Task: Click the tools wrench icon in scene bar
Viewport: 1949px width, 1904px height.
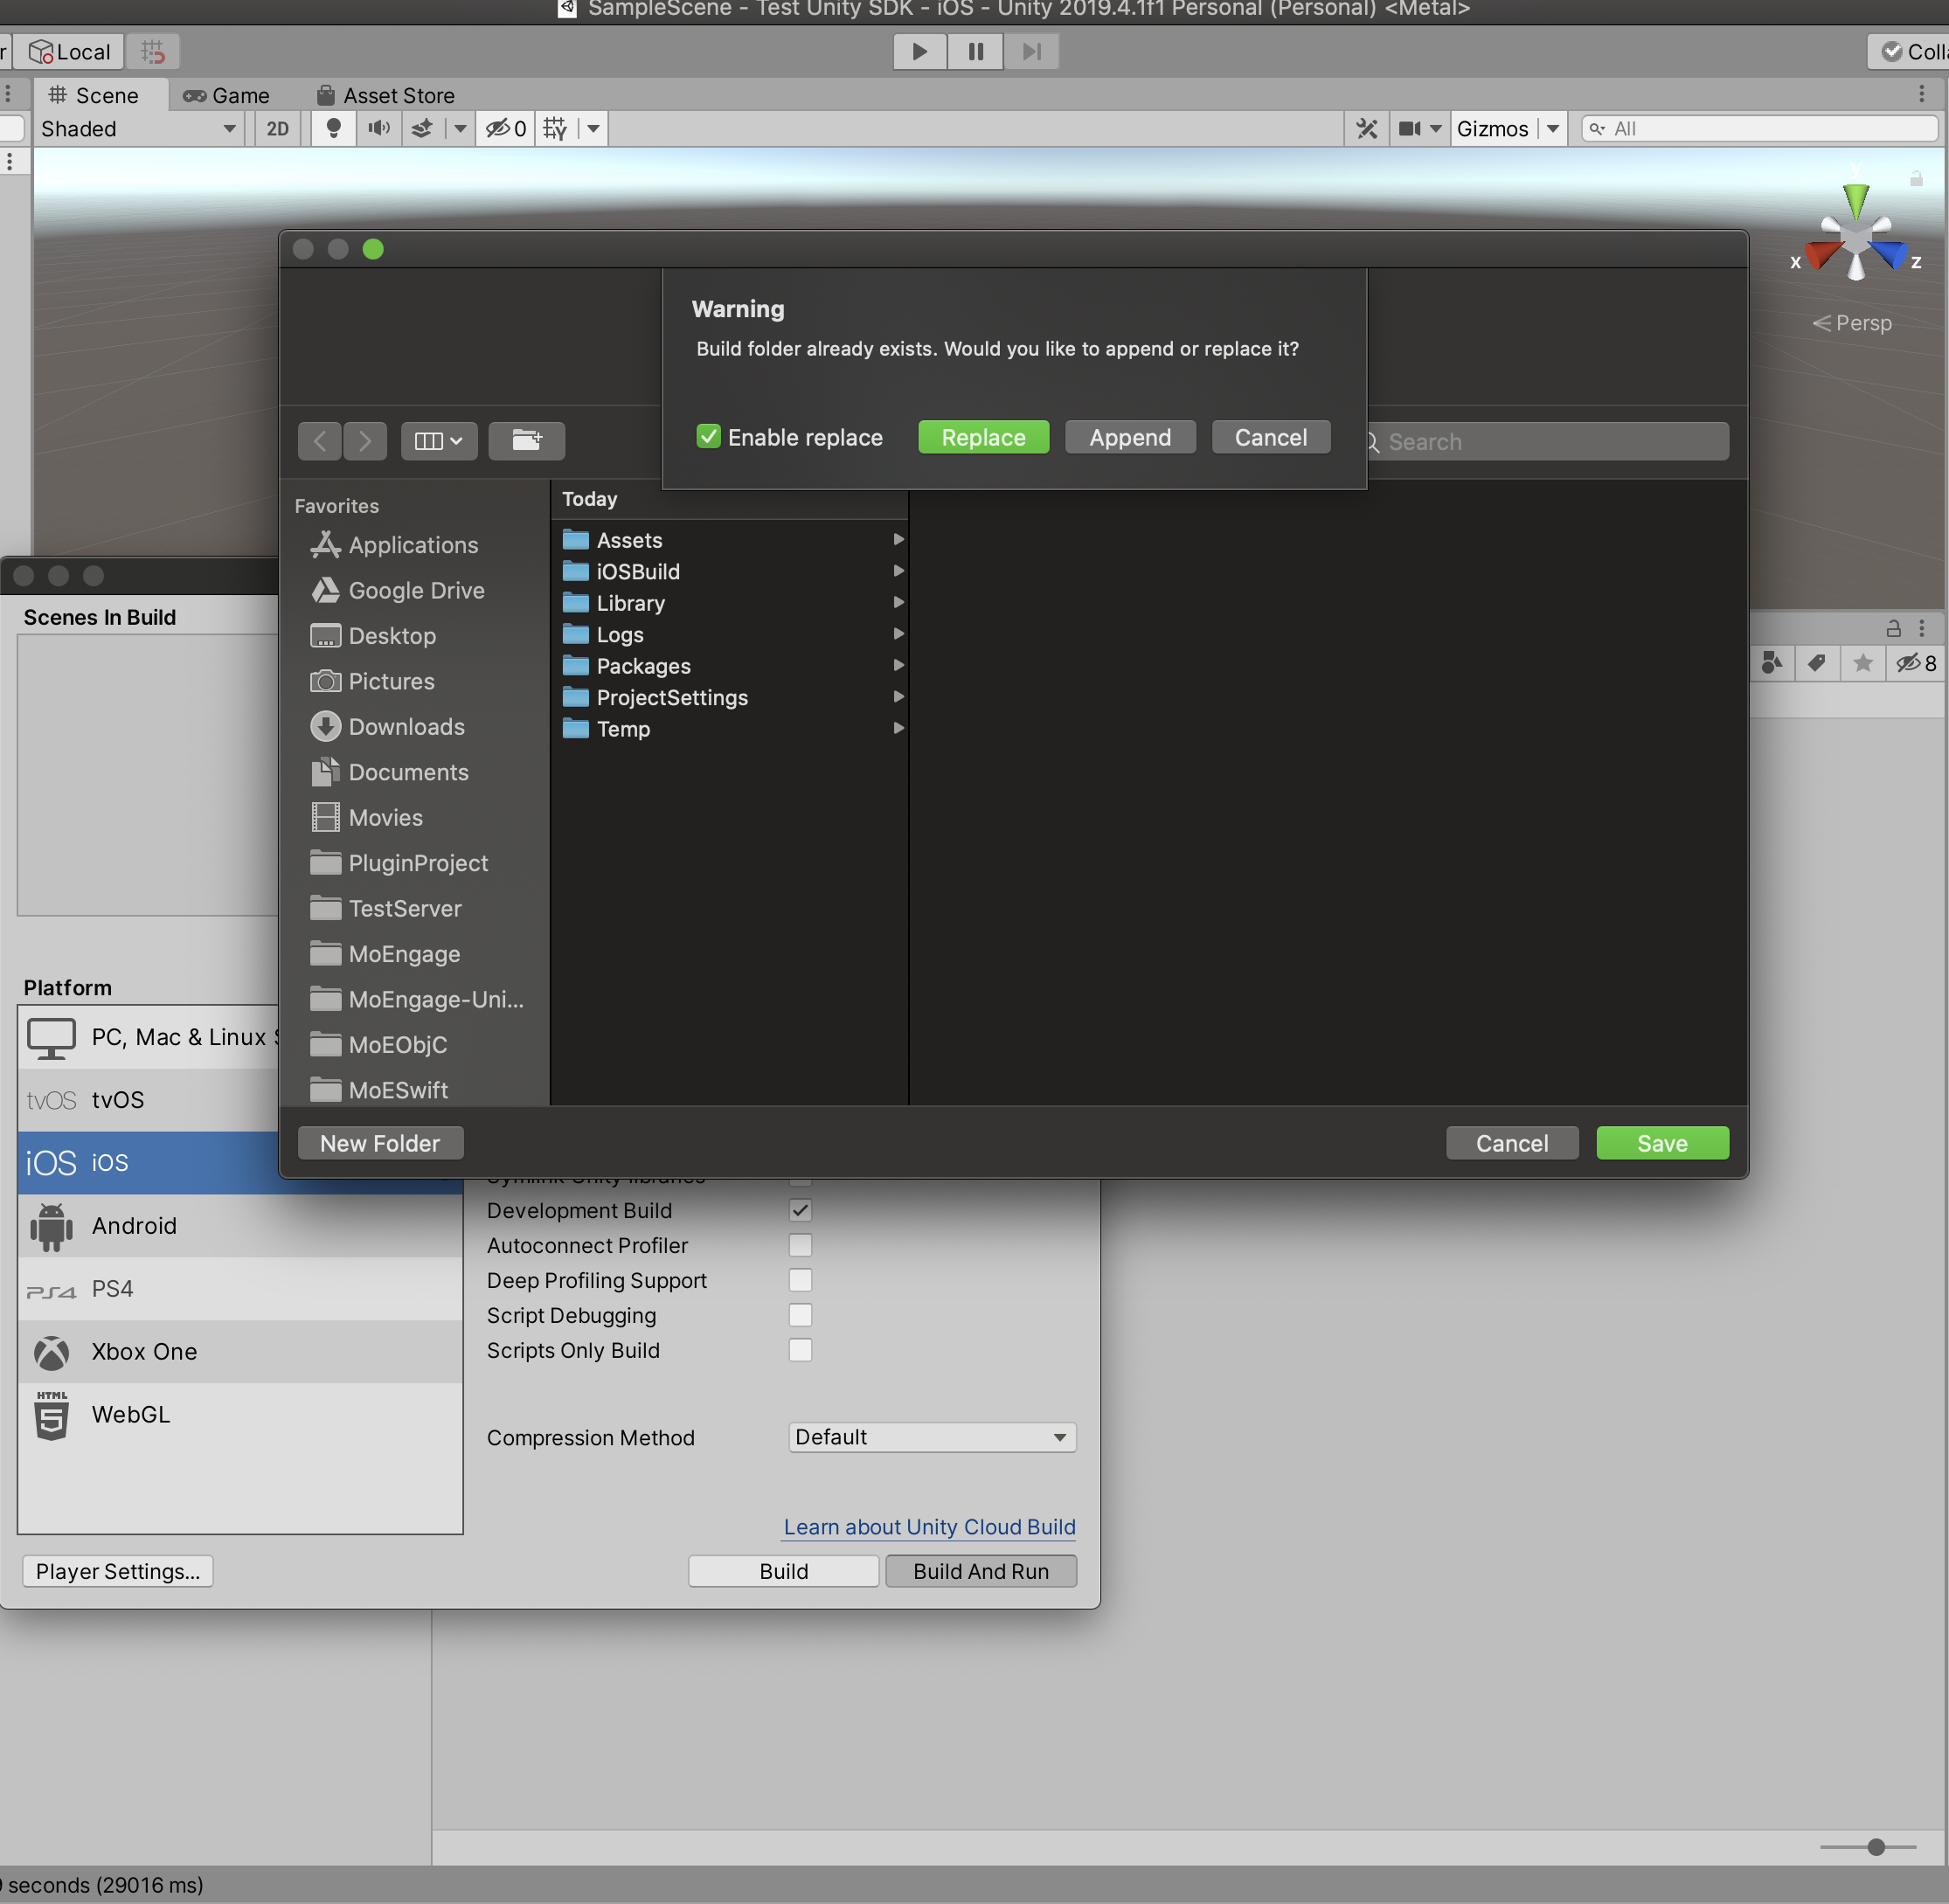Action: coord(1366,129)
